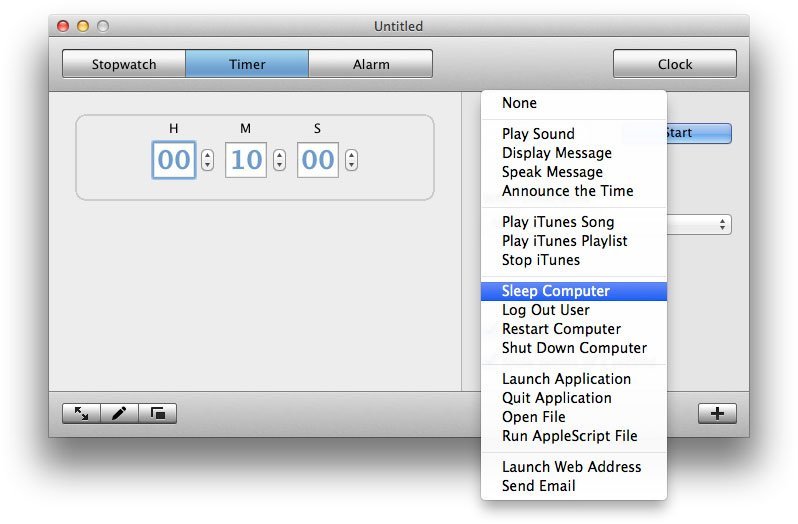Choose Speak Message option
The height and width of the screenshot is (524, 798).
[x=574, y=172]
